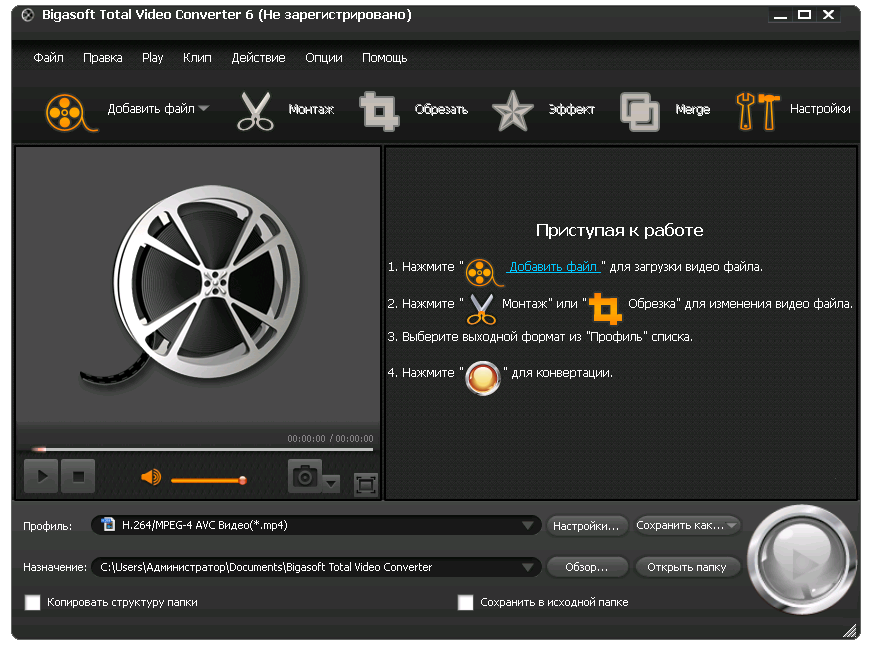
Task: Click the Профиль: label
Action: coord(48,526)
